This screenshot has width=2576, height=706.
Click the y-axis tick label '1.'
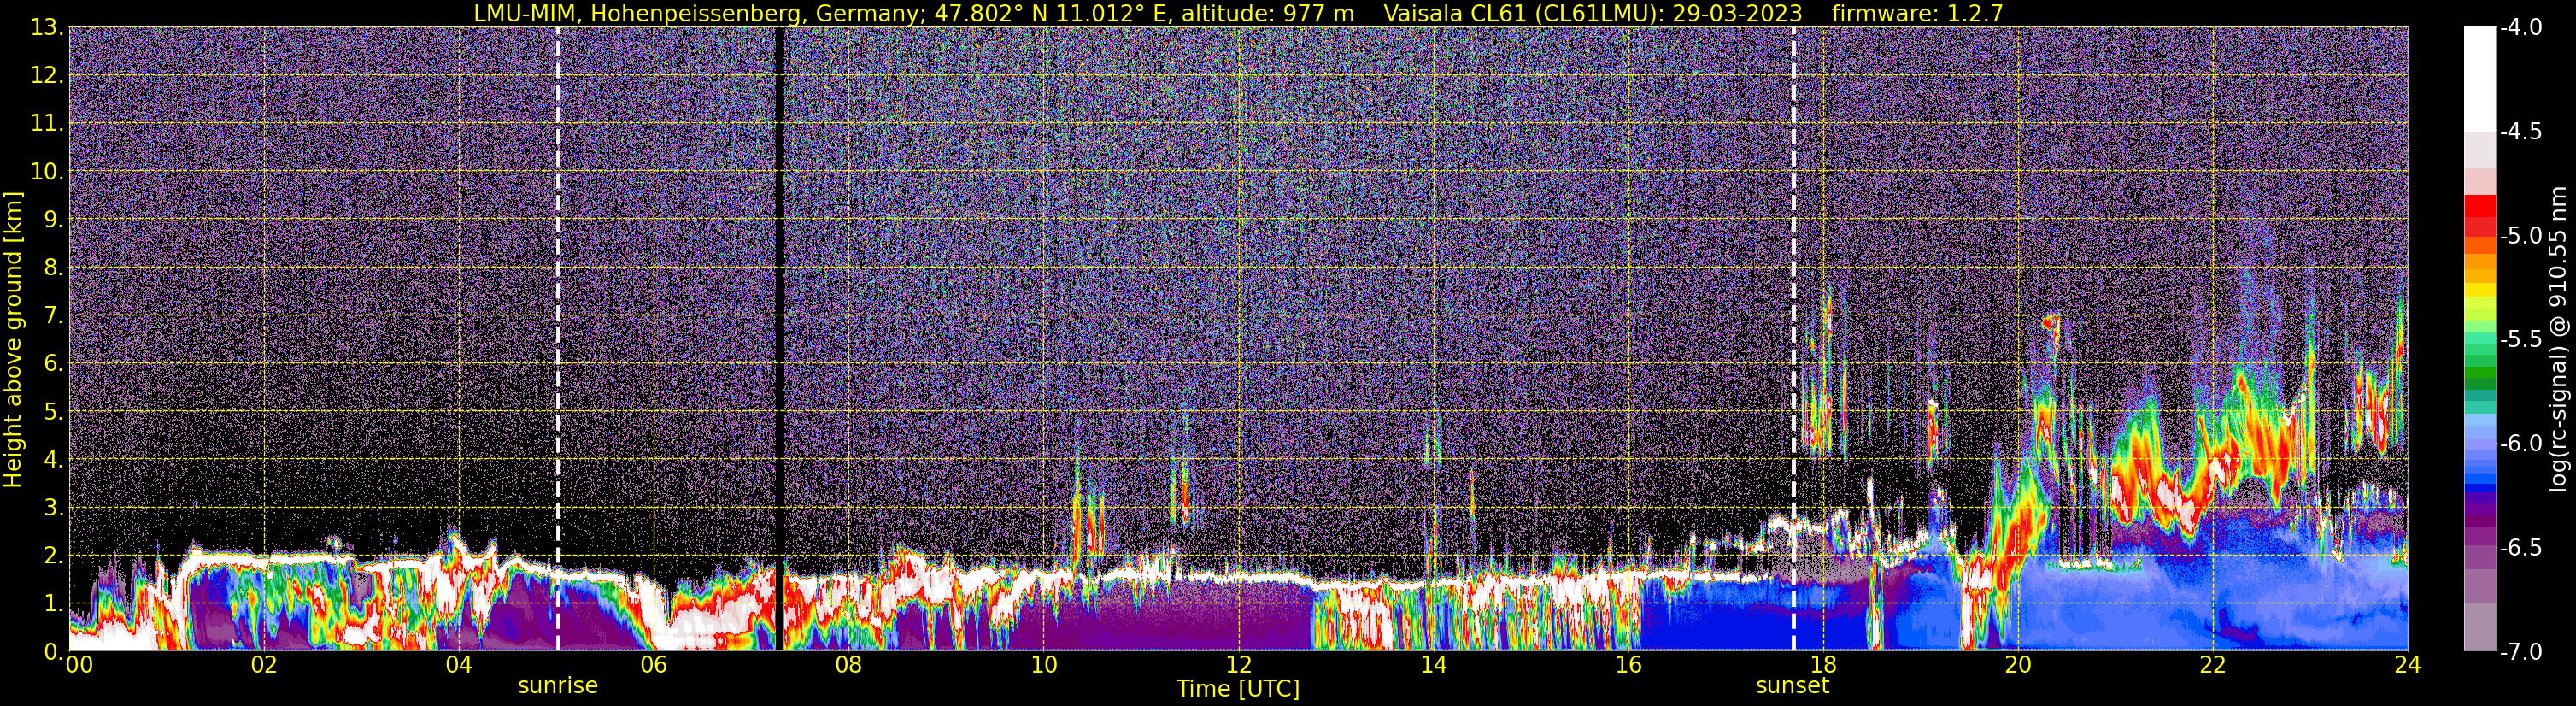pos(53,604)
